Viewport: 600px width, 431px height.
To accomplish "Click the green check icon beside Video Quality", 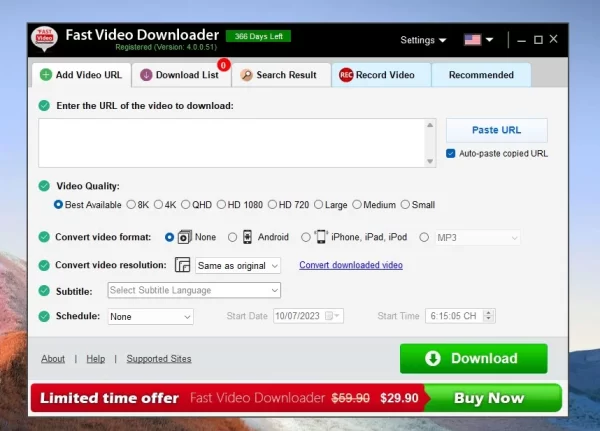I will point(44,186).
